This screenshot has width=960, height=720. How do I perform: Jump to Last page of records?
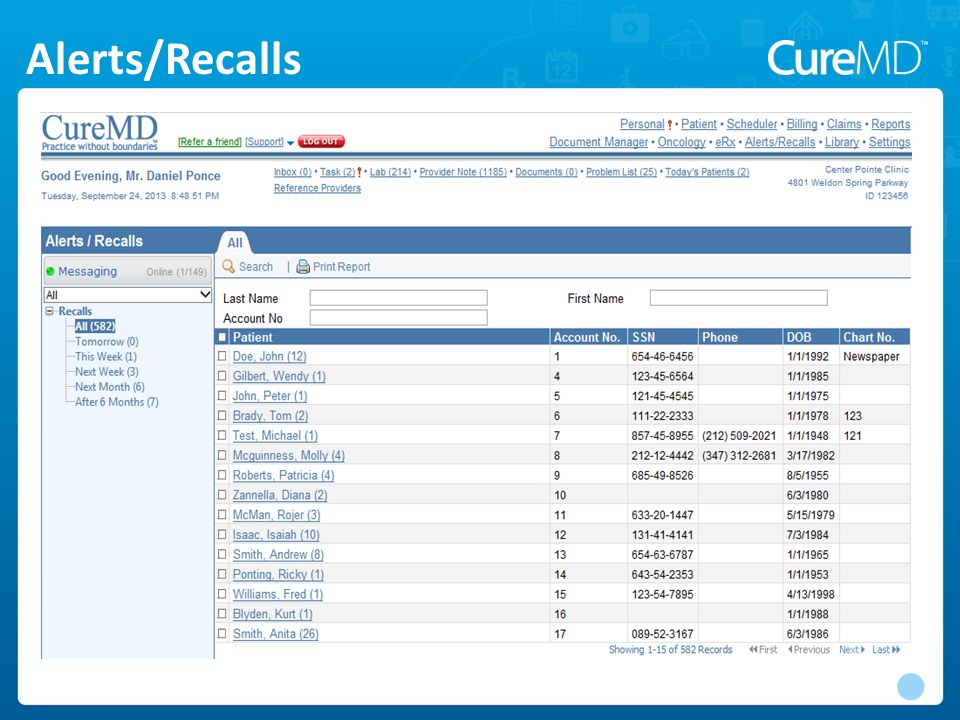886,650
